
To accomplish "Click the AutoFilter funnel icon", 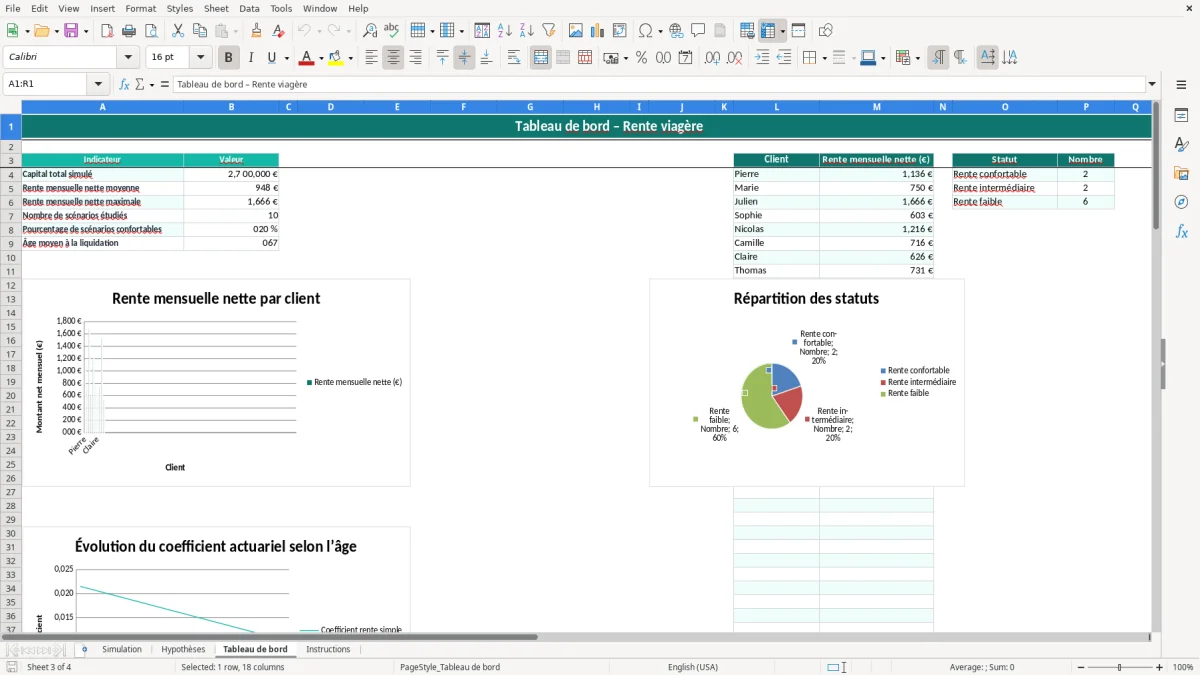I will [548, 31].
